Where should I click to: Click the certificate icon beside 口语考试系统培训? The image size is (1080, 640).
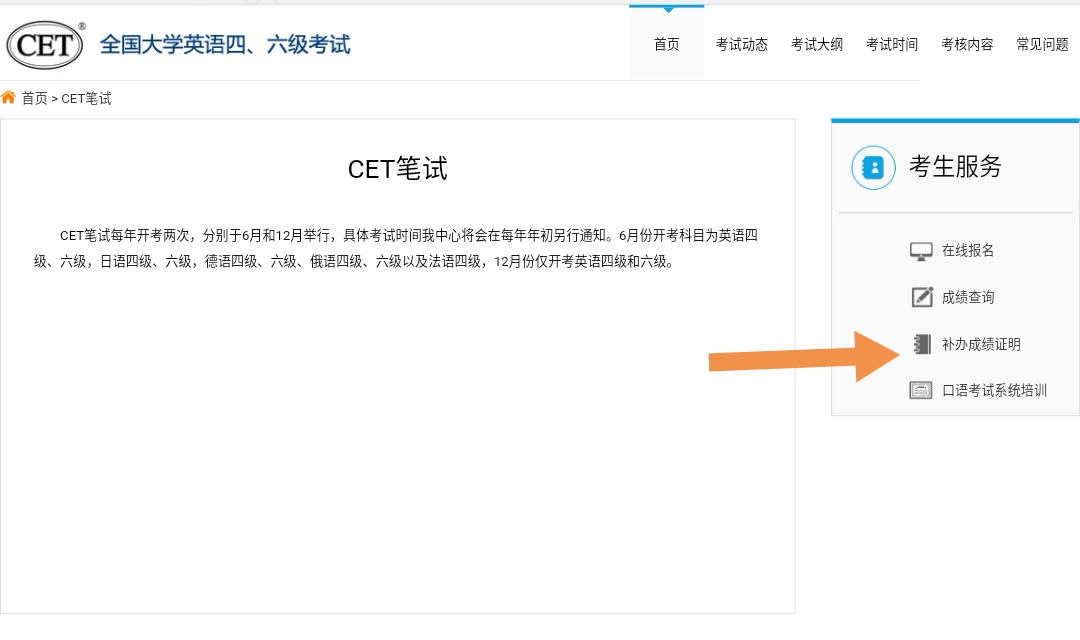pos(921,391)
